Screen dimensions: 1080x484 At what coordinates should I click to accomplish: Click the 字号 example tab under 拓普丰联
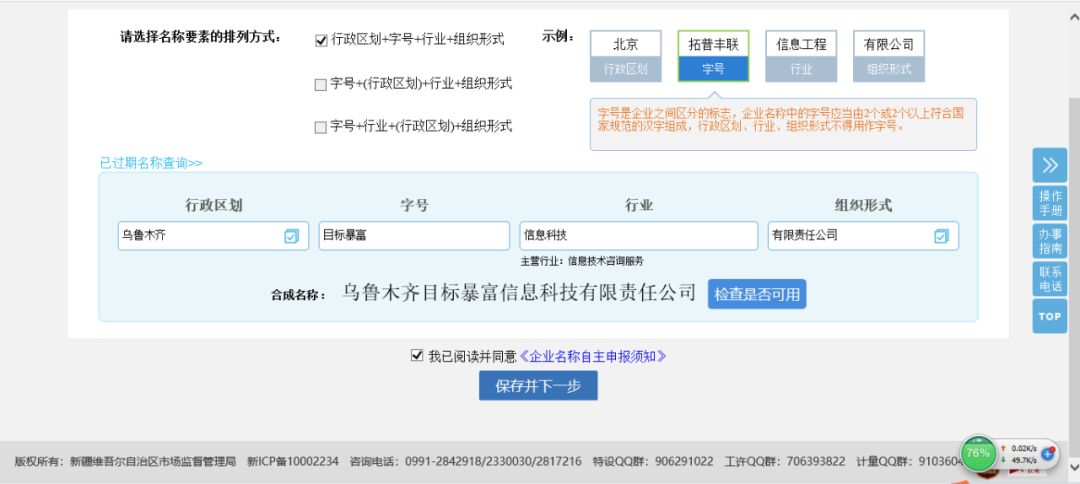tap(713, 69)
